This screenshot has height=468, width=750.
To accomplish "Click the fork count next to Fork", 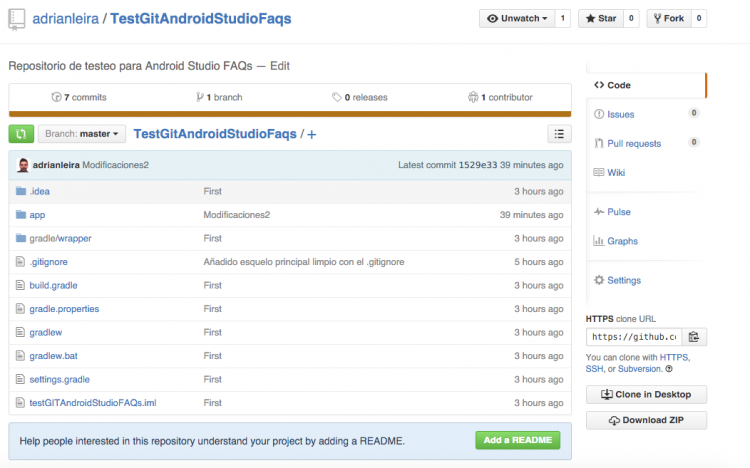I will (x=699, y=19).
